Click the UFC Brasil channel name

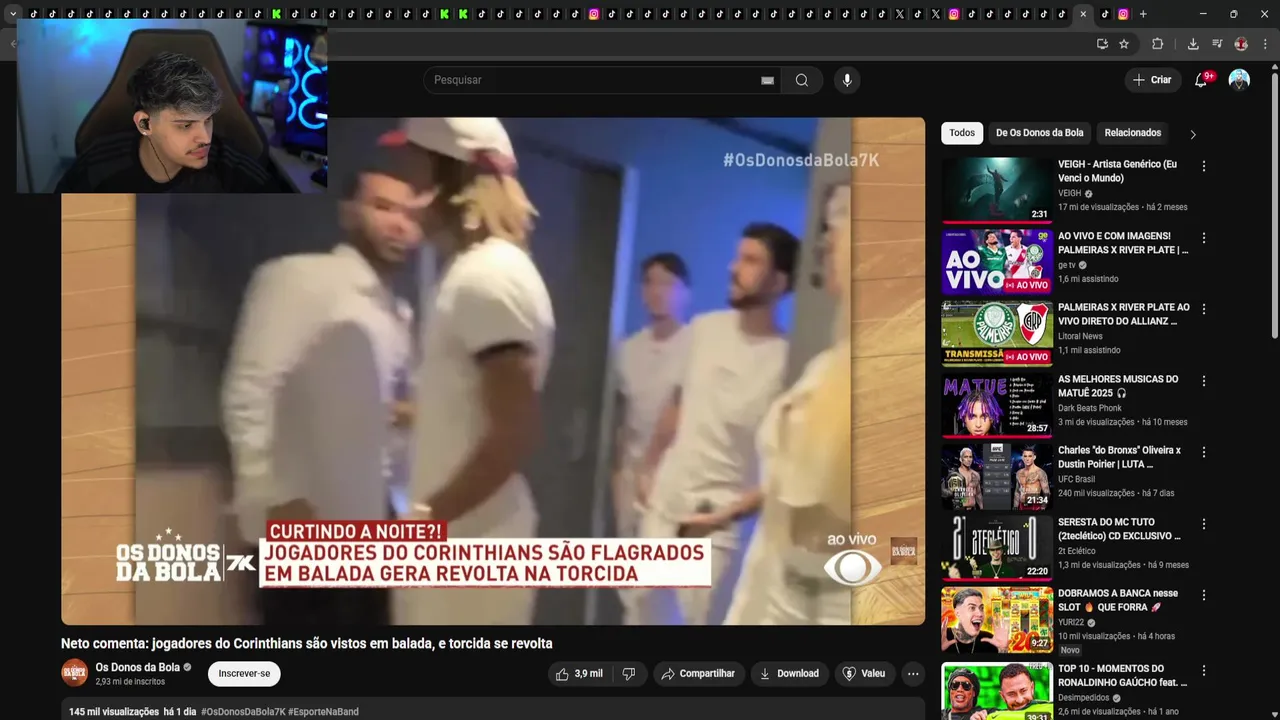[1077, 479]
